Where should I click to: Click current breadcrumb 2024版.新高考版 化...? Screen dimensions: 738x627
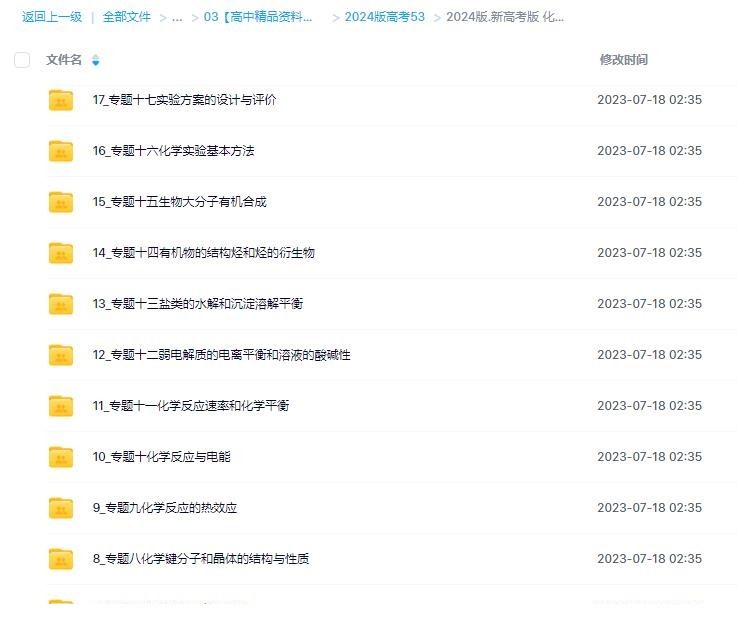(x=505, y=17)
